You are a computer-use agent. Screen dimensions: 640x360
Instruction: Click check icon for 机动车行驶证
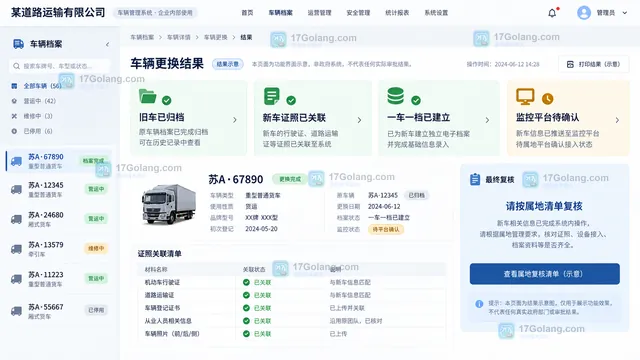246,282
